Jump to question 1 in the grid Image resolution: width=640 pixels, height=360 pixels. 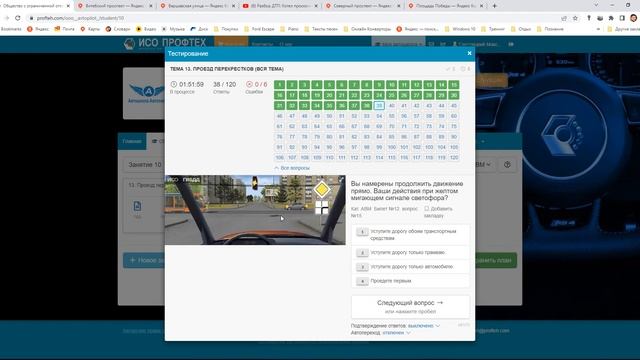tap(280, 84)
